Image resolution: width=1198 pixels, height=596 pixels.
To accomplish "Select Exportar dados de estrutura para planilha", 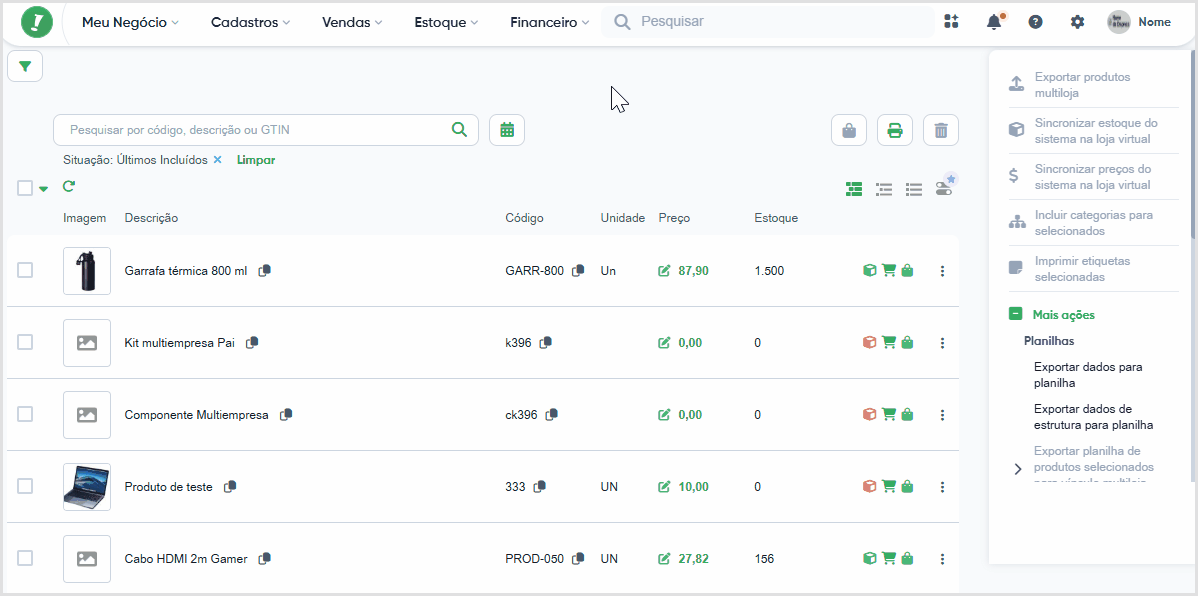I will [x=1093, y=416].
